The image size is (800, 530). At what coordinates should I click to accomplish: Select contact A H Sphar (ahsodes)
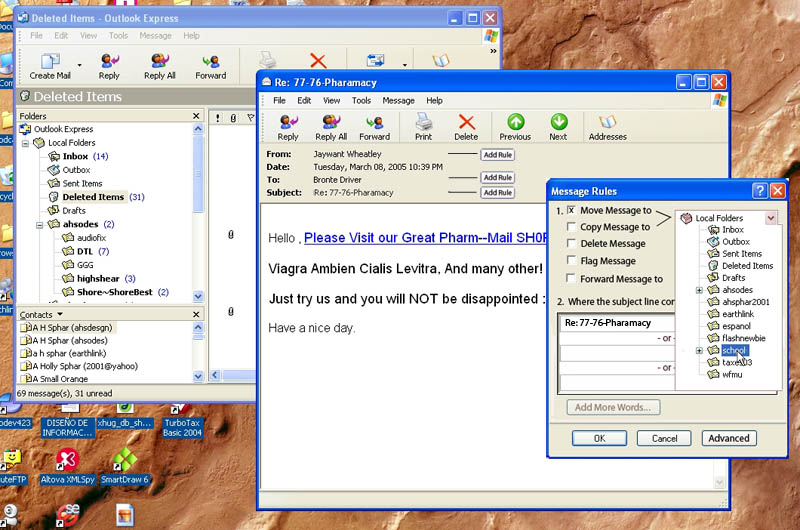(x=64, y=340)
